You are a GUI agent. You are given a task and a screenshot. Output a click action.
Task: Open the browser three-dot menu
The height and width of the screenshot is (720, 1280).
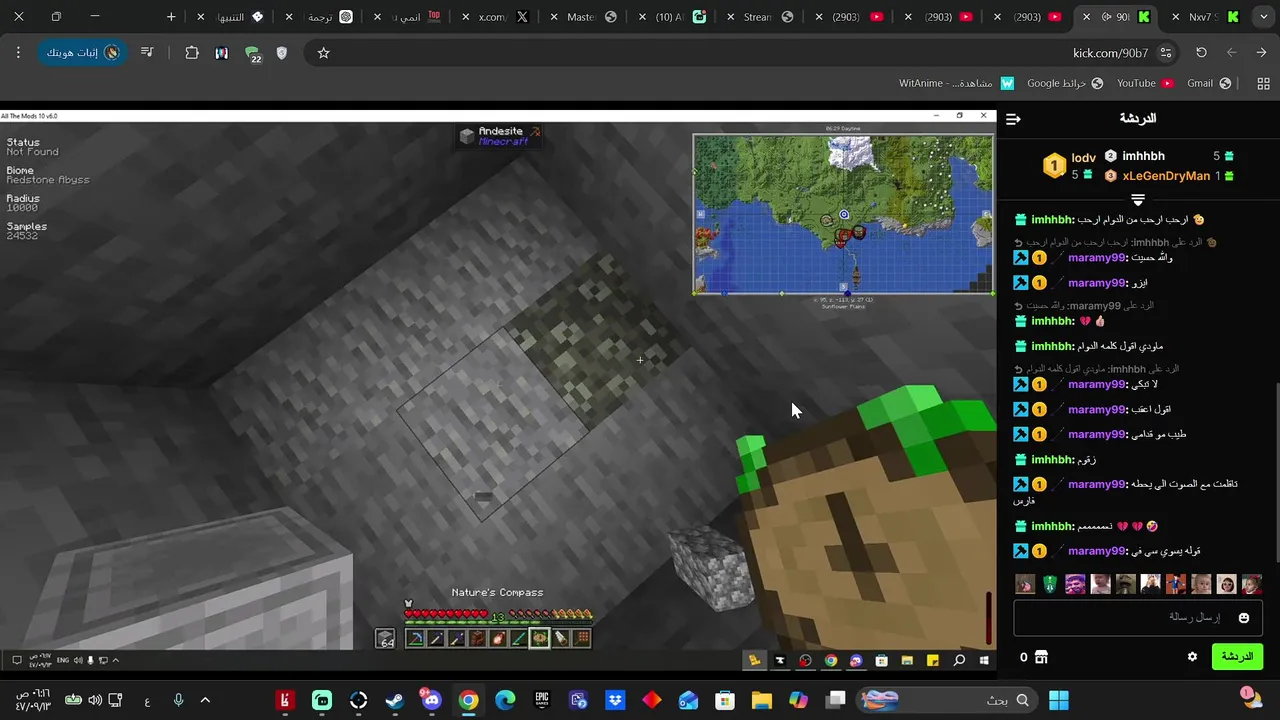point(18,53)
